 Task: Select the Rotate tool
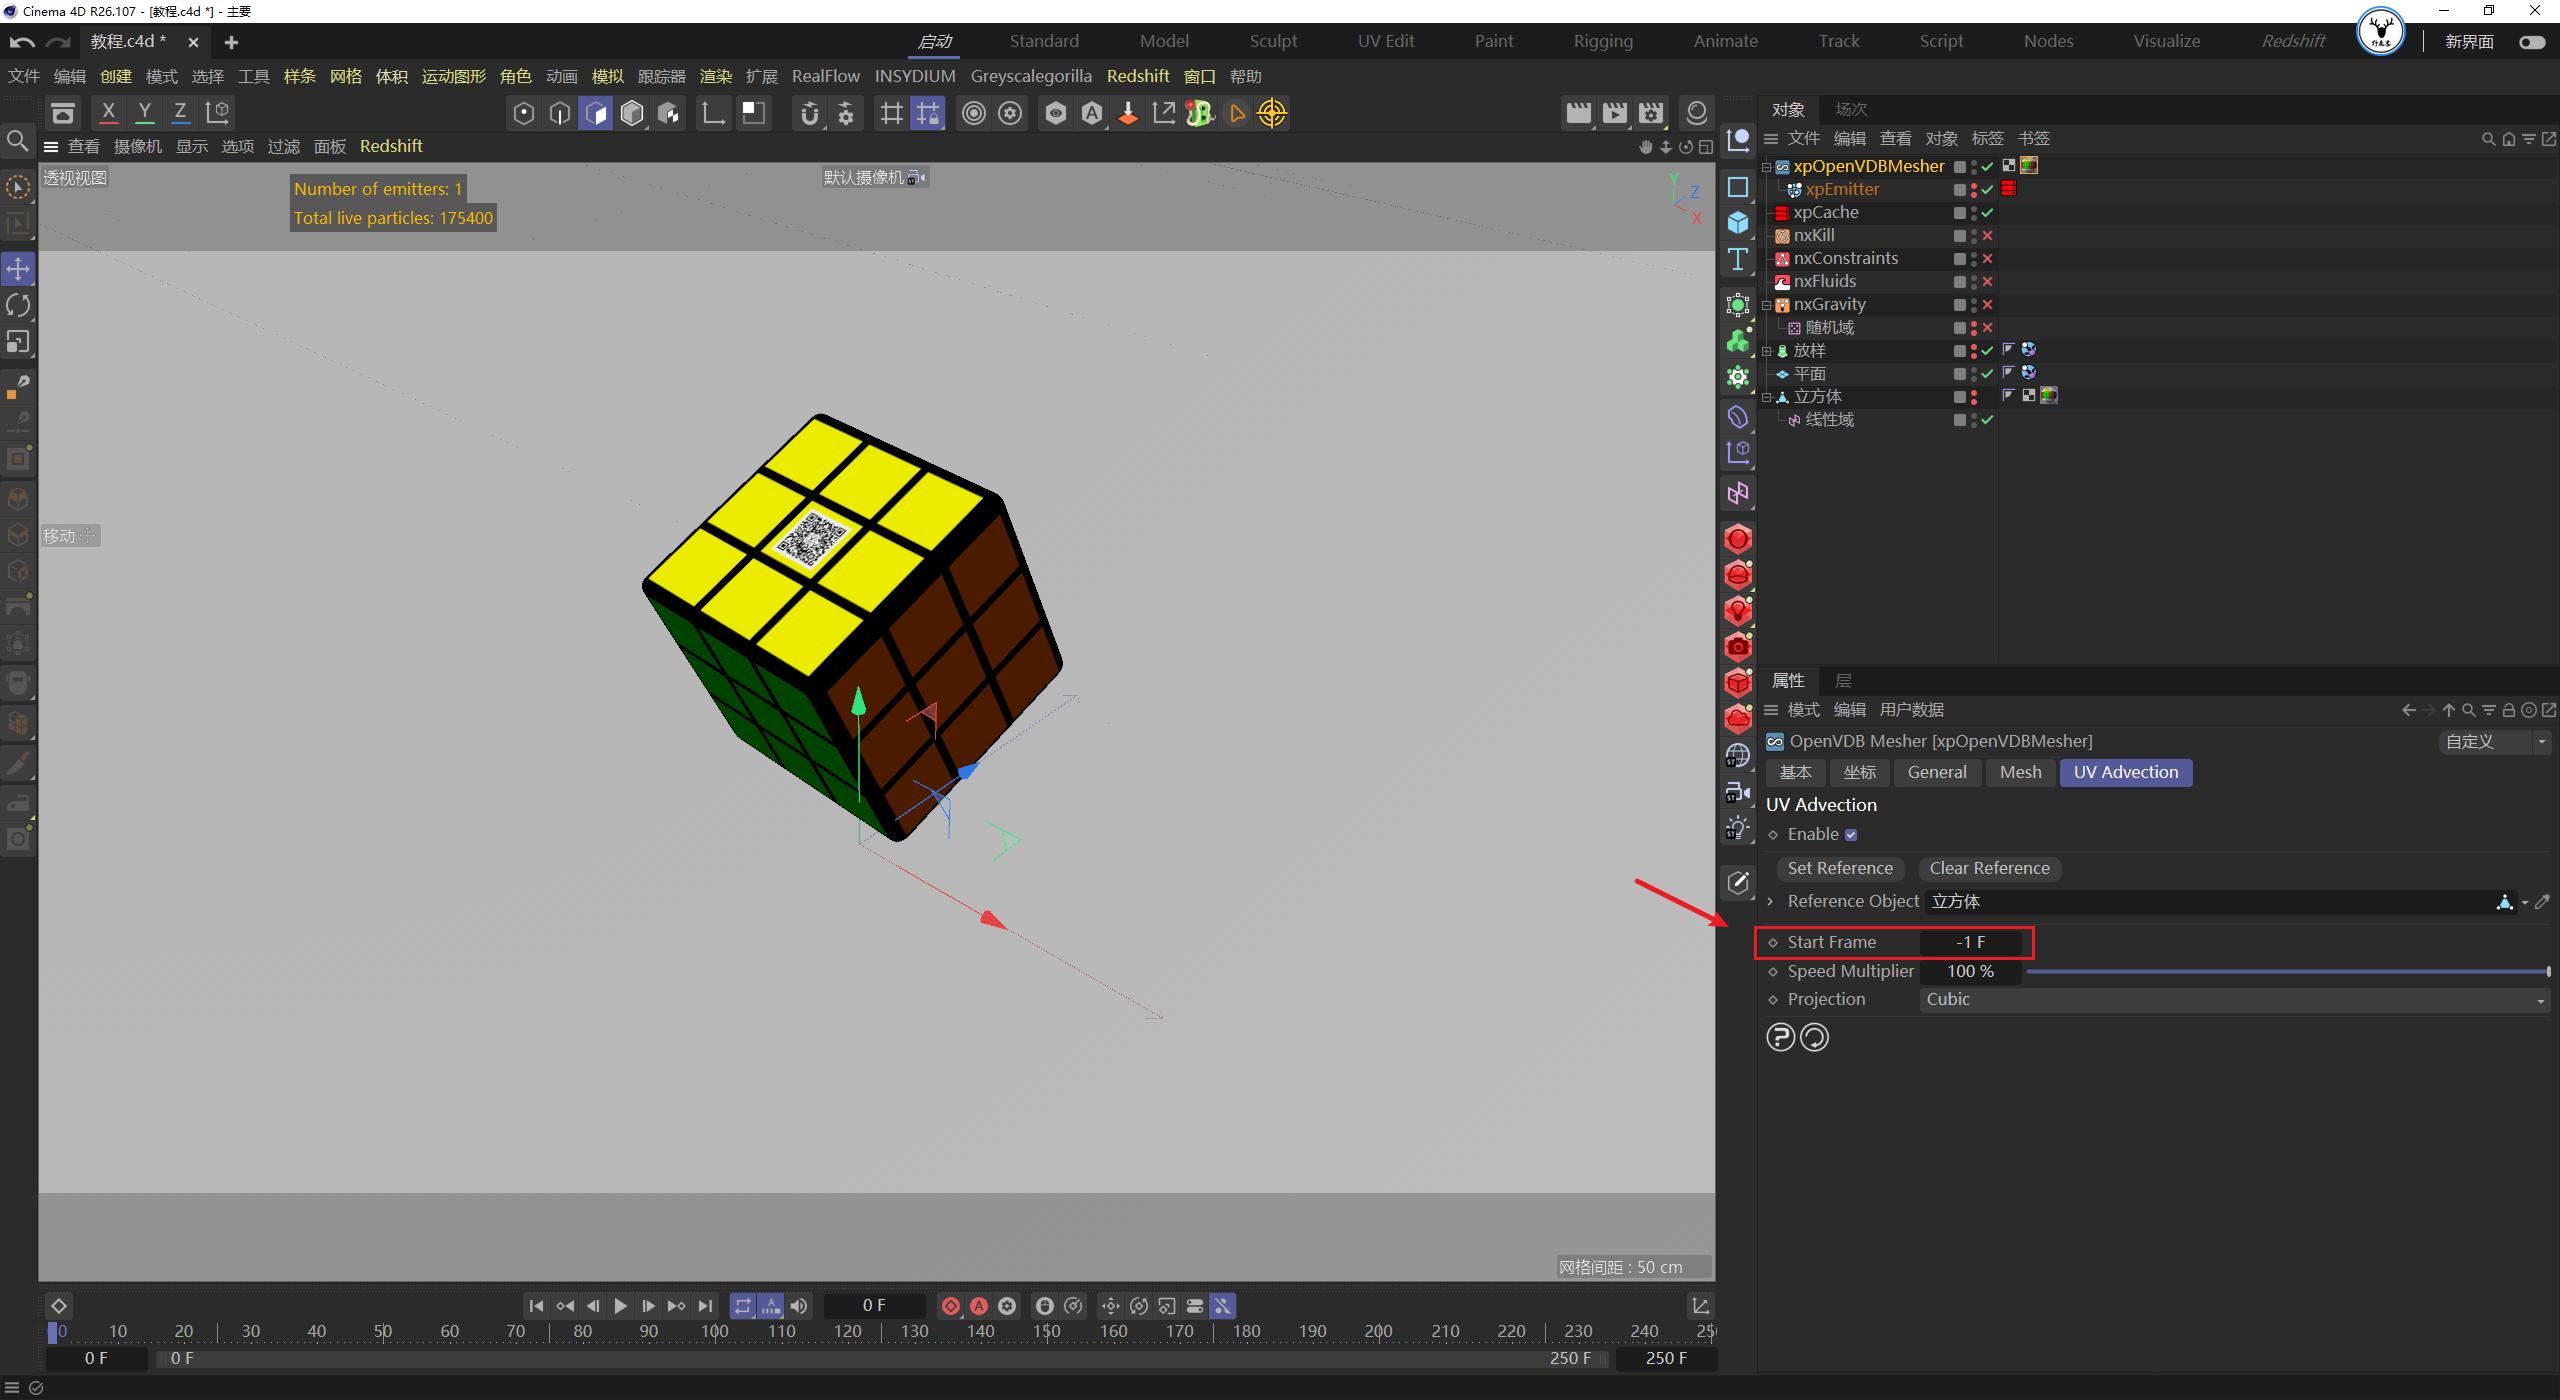17,305
